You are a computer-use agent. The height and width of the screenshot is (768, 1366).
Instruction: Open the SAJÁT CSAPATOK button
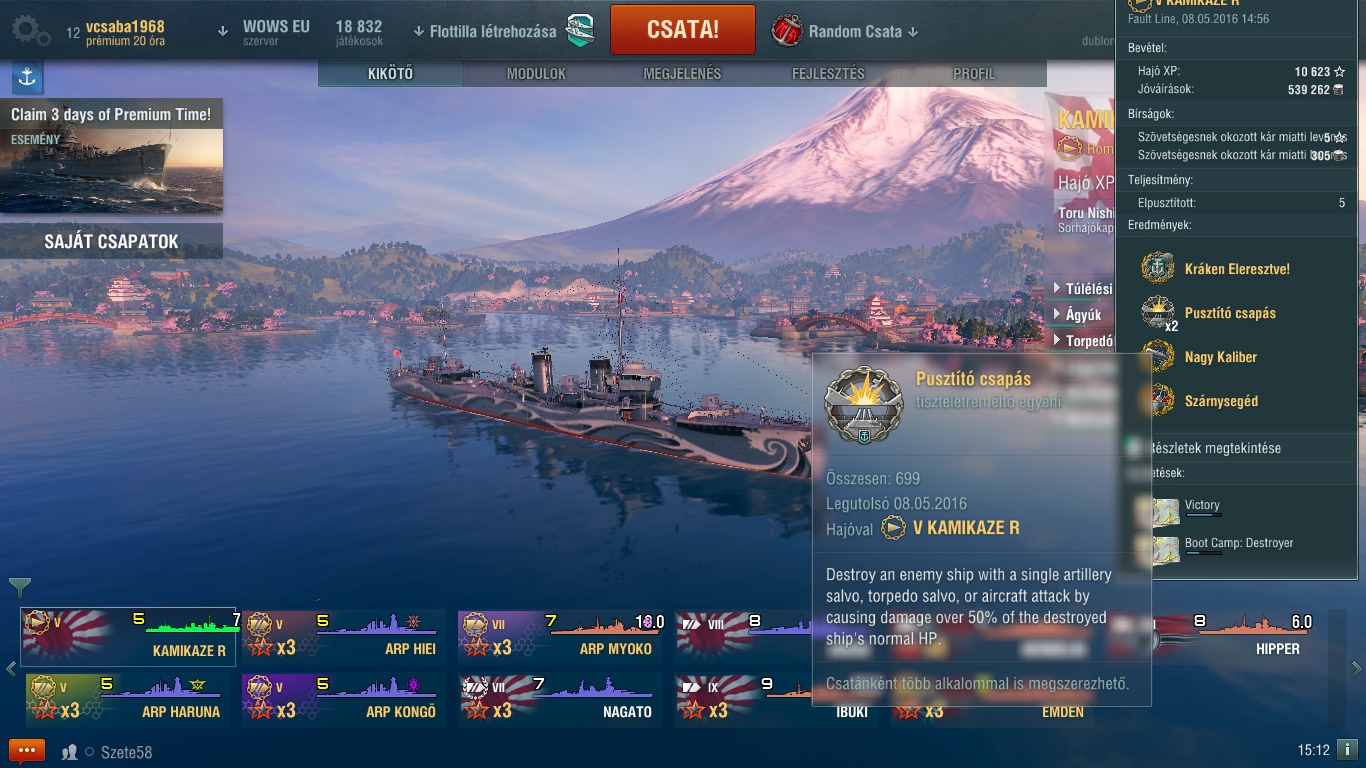[111, 241]
